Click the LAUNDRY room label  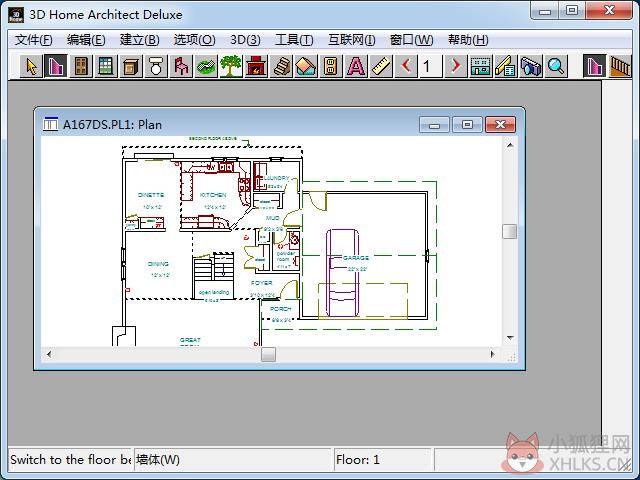[277, 178]
